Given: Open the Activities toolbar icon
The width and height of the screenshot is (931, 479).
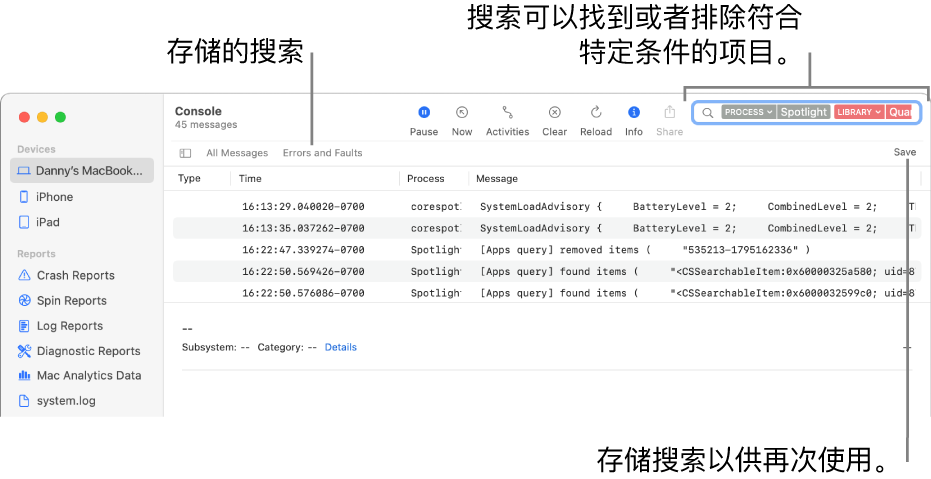Looking at the screenshot, I should pos(507,112).
